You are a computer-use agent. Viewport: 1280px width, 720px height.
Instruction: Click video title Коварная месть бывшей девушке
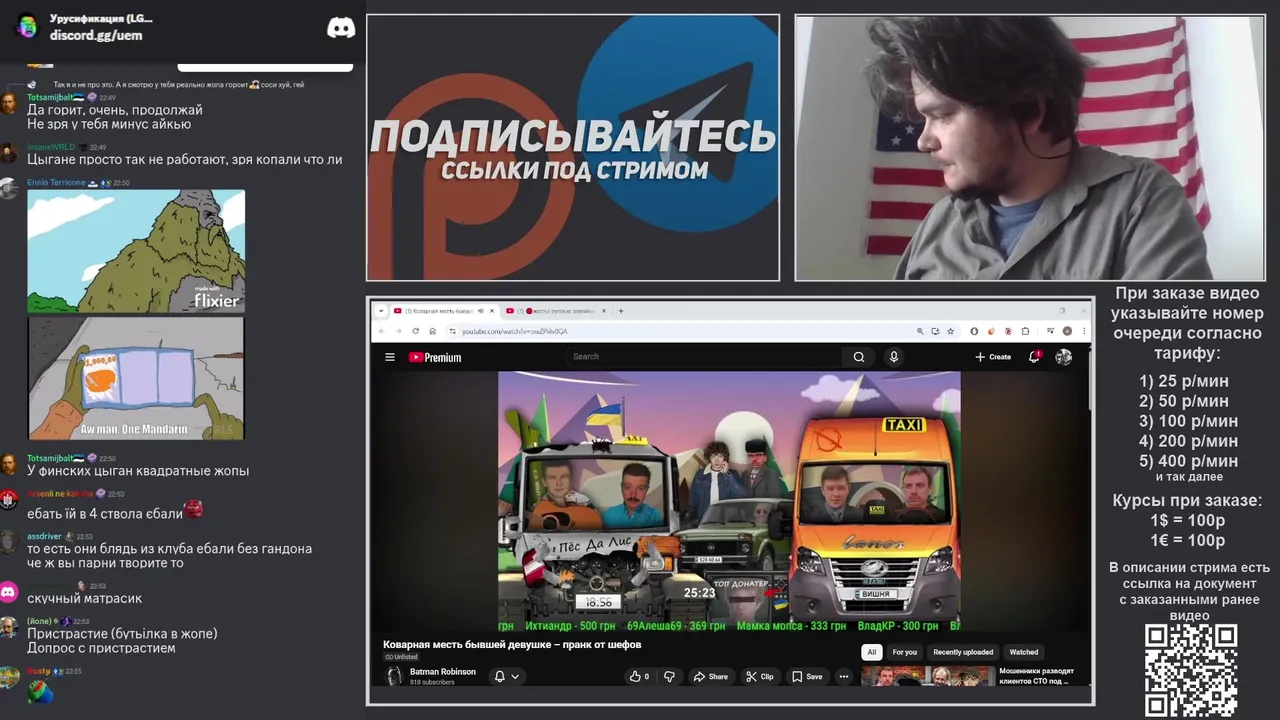(x=512, y=645)
